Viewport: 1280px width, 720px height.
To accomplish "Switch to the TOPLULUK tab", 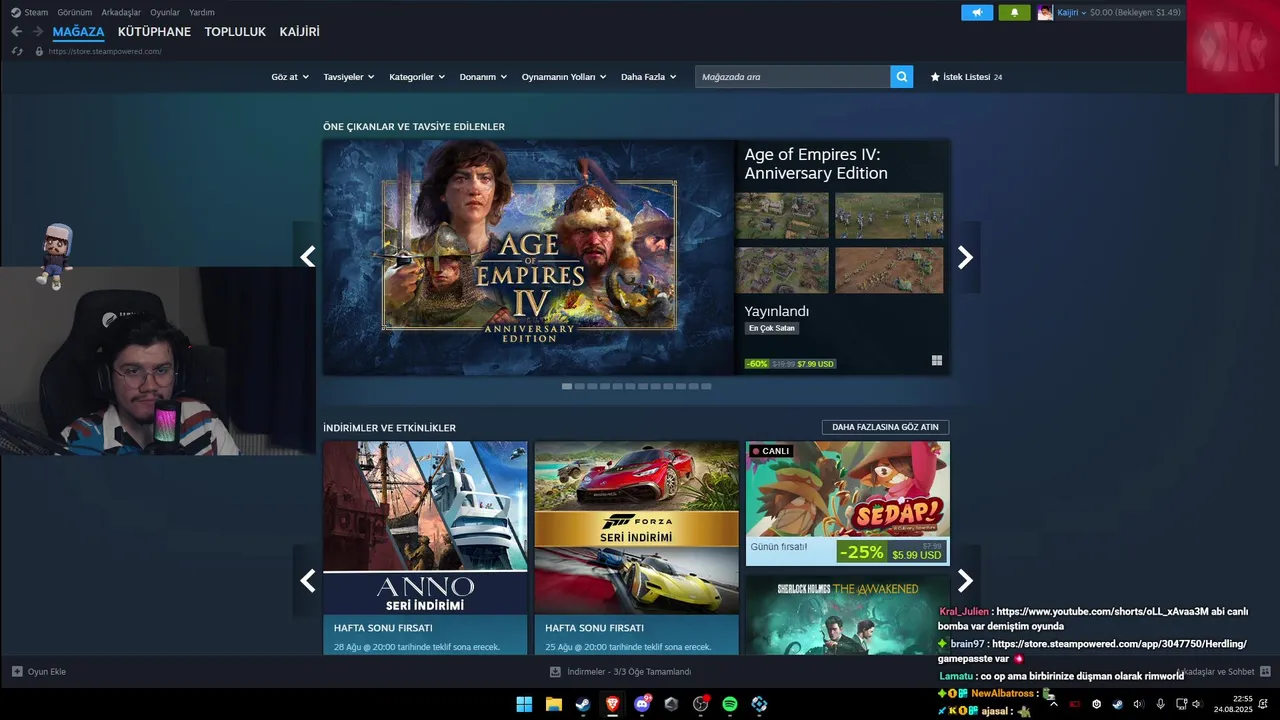I will (235, 32).
